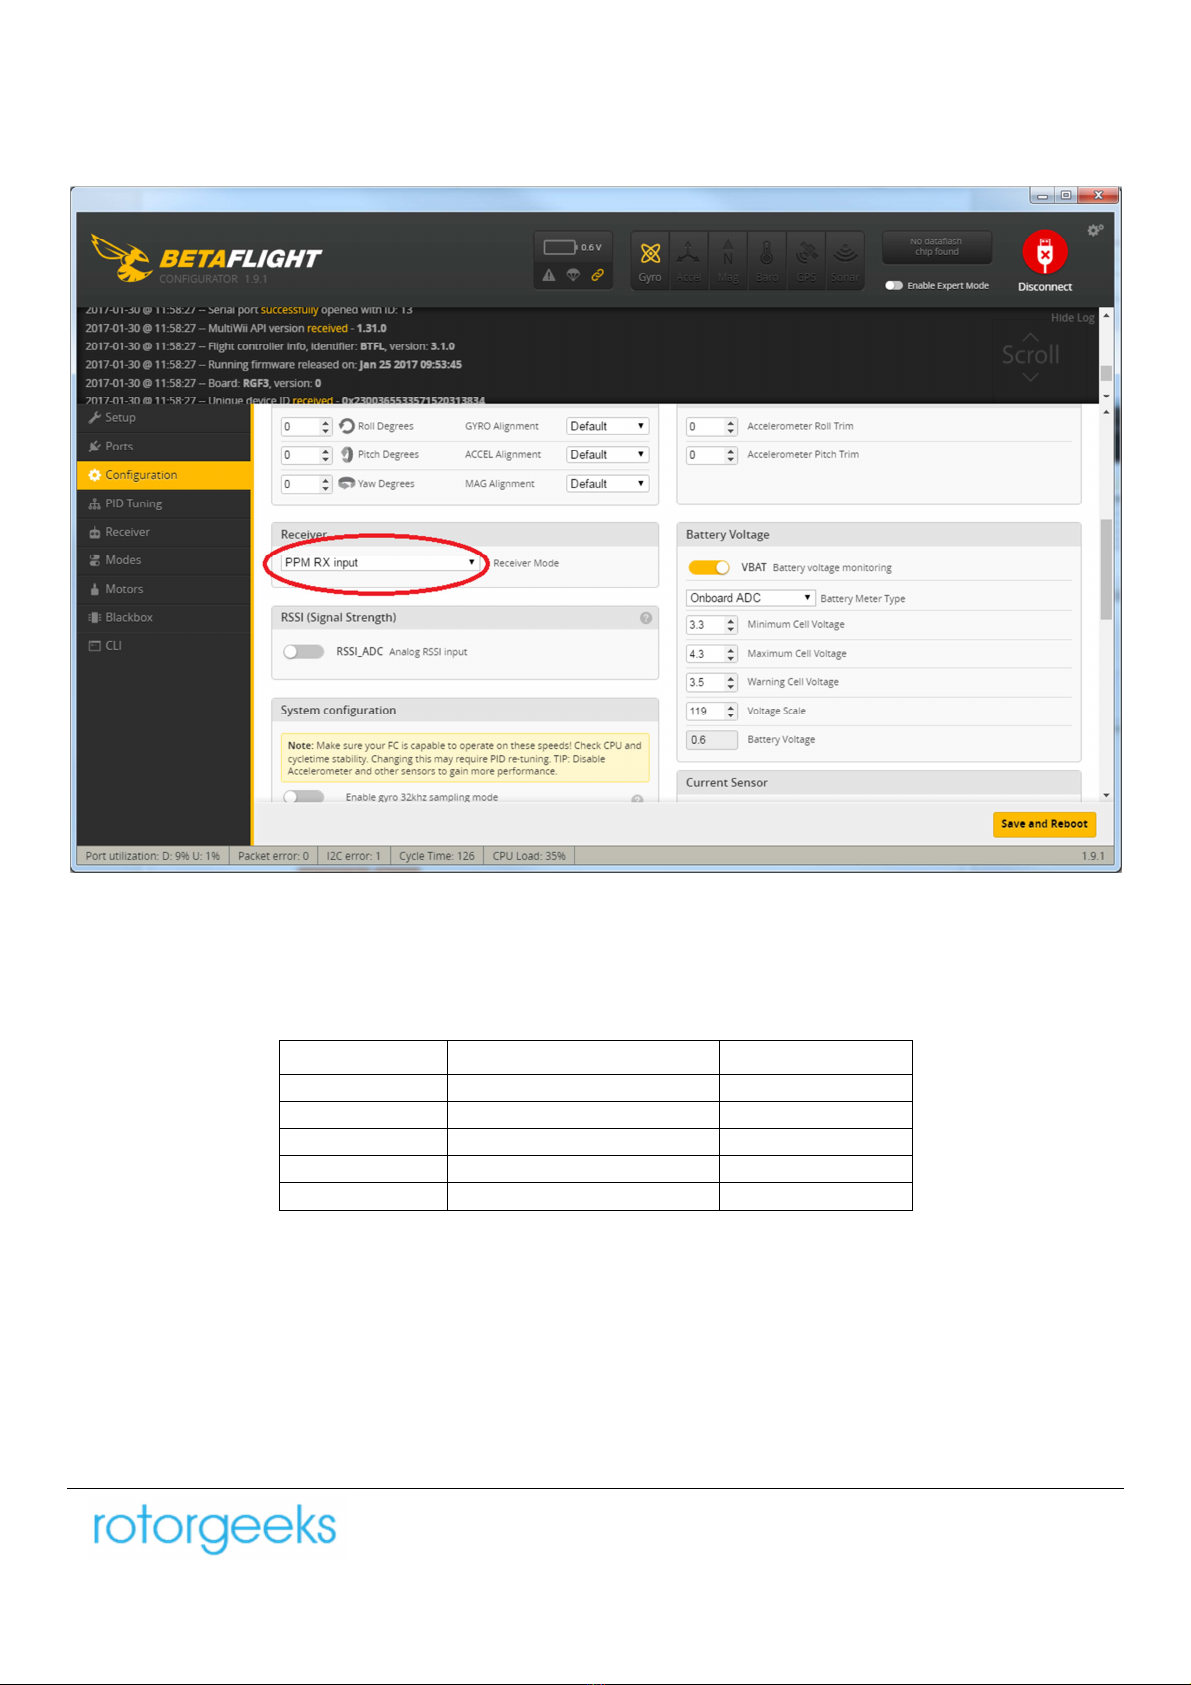Screen dimensions: 1191x1685
Task: Click the Gyro sensor icon
Action: pyautogui.click(x=650, y=259)
